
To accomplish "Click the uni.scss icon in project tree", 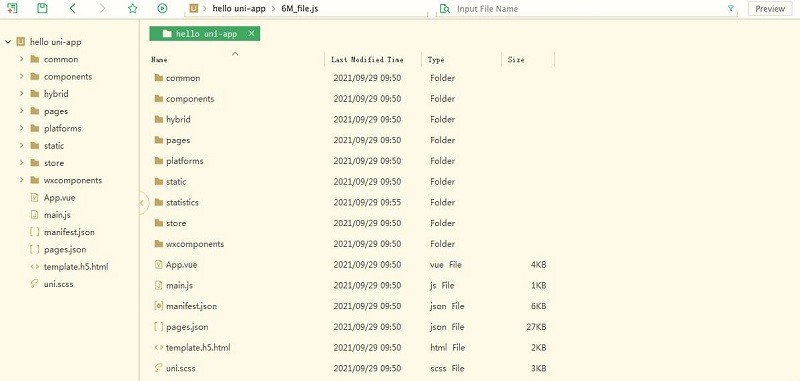I will (x=35, y=284).
